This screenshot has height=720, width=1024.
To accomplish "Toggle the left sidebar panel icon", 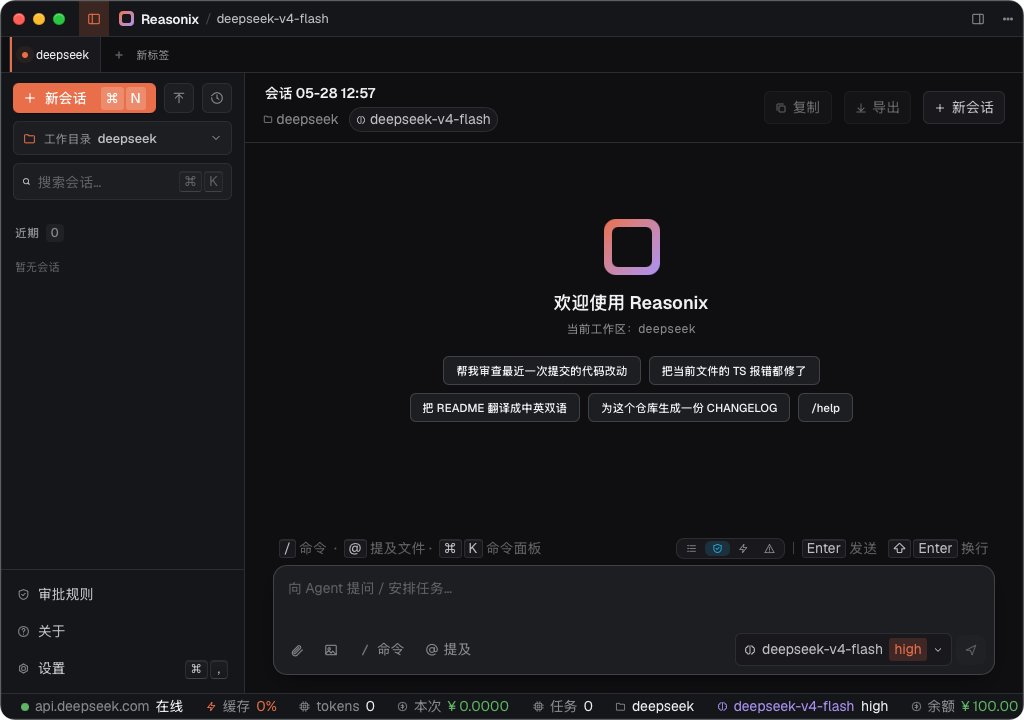I will click(94, 19).
